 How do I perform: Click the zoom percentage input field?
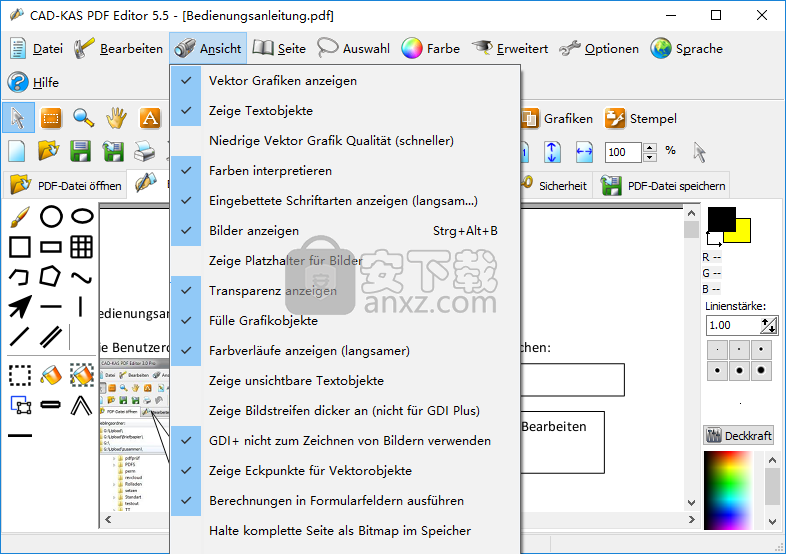click(623, 152)
